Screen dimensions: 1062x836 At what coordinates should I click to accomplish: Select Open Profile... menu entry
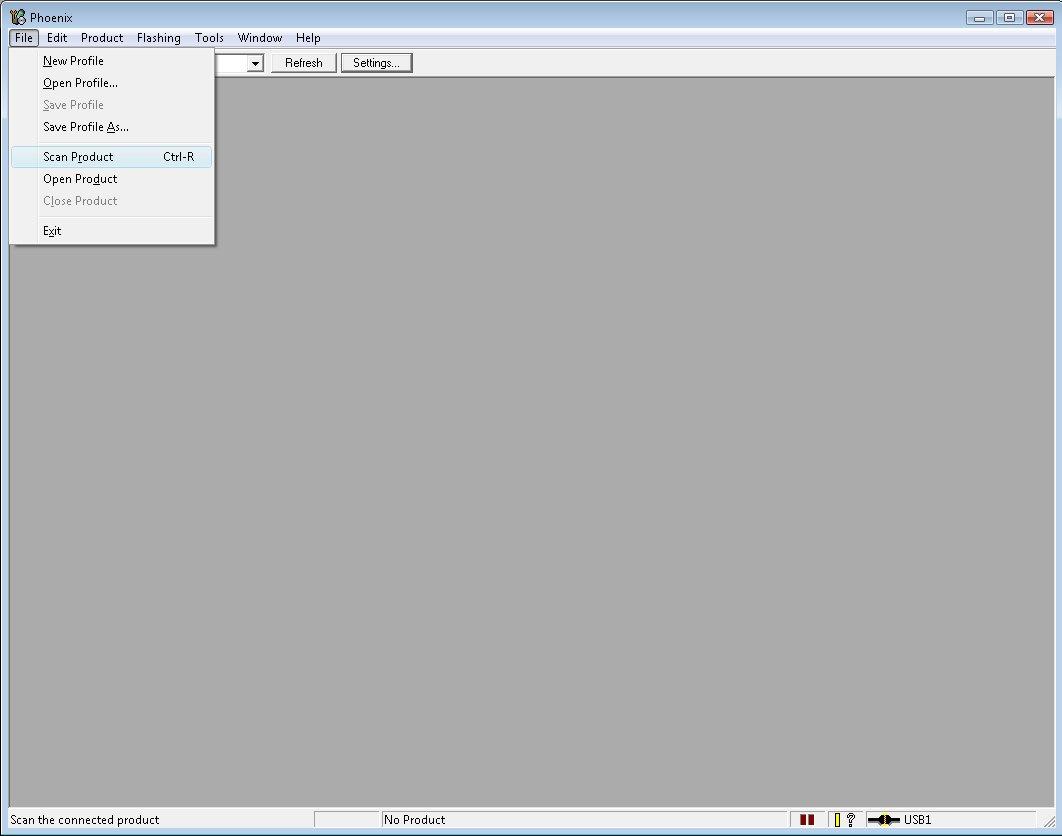tap(80, 83)
